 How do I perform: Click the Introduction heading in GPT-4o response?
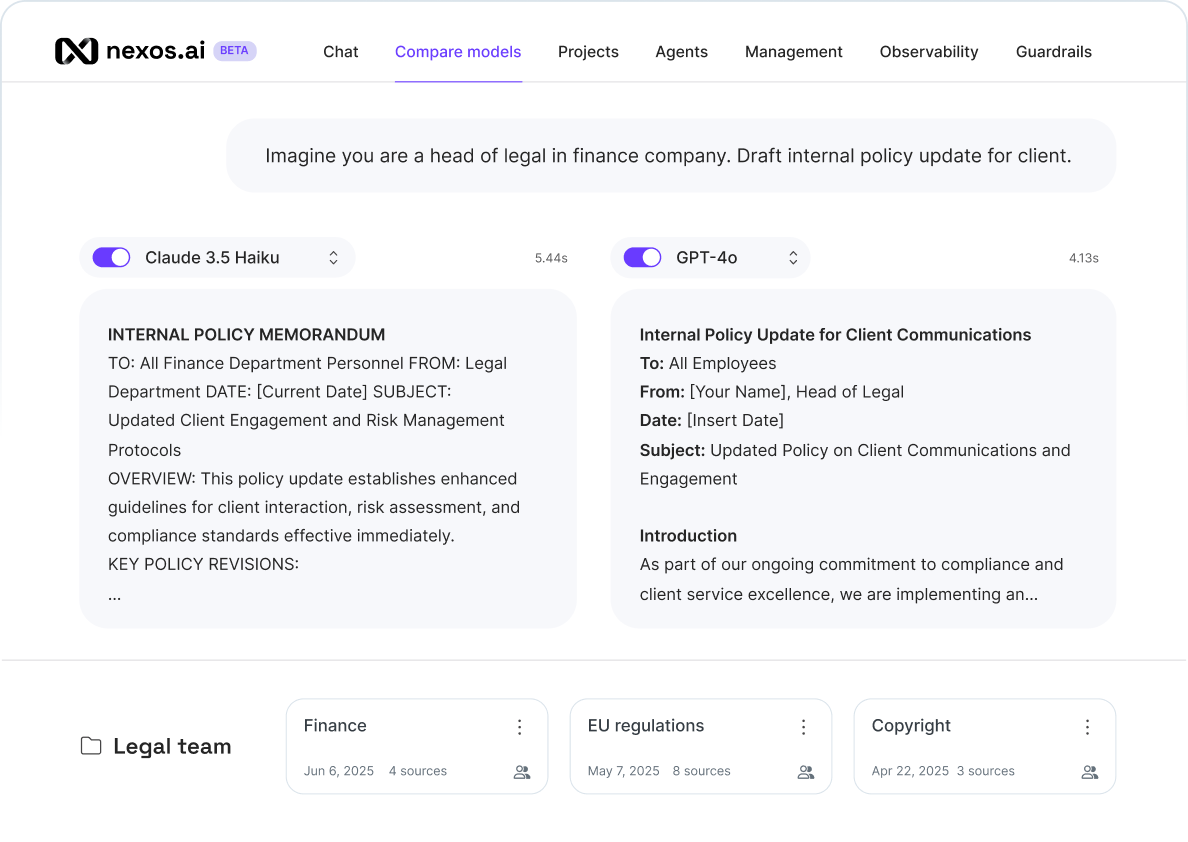[x=688, y=536]
